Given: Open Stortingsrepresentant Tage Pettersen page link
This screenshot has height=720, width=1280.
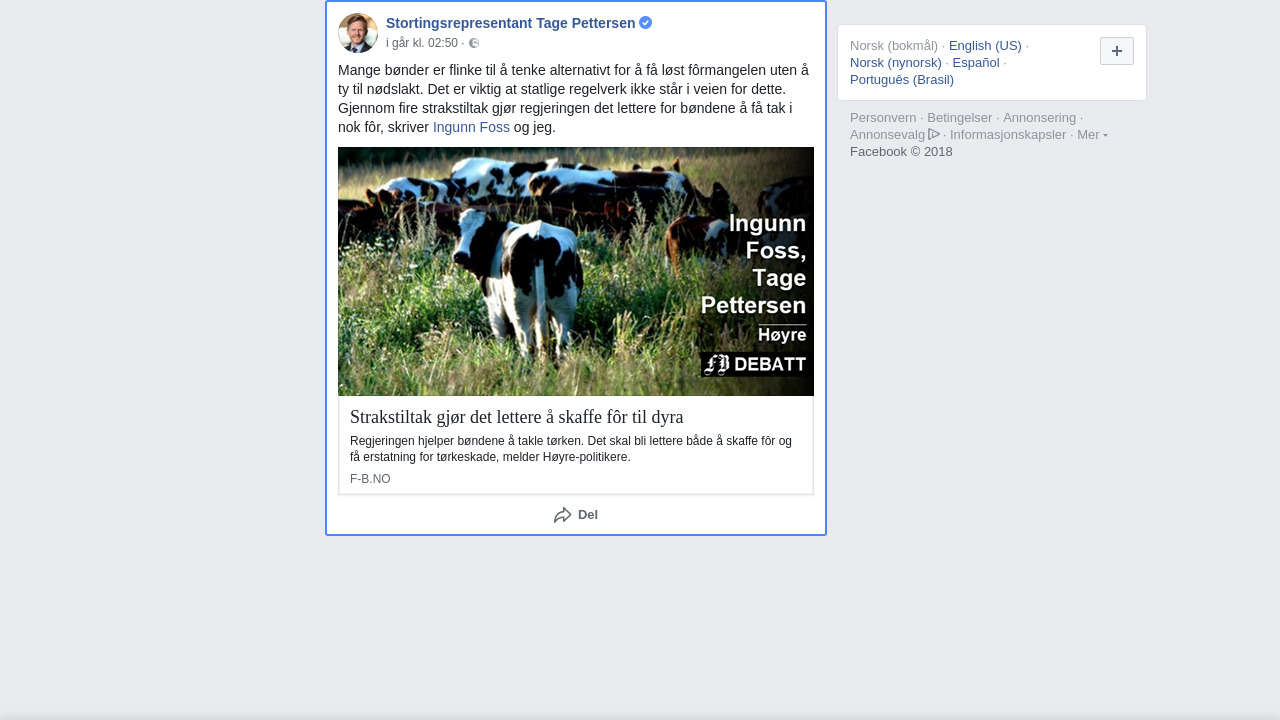Looking at the screenshot, I should tap(510, 23).
